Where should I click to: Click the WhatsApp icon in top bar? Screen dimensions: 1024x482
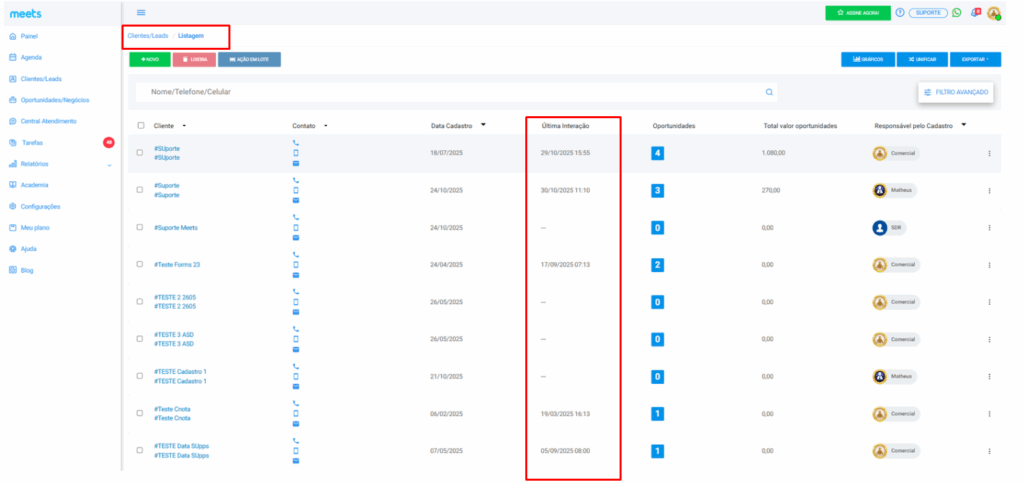[956, 13]
